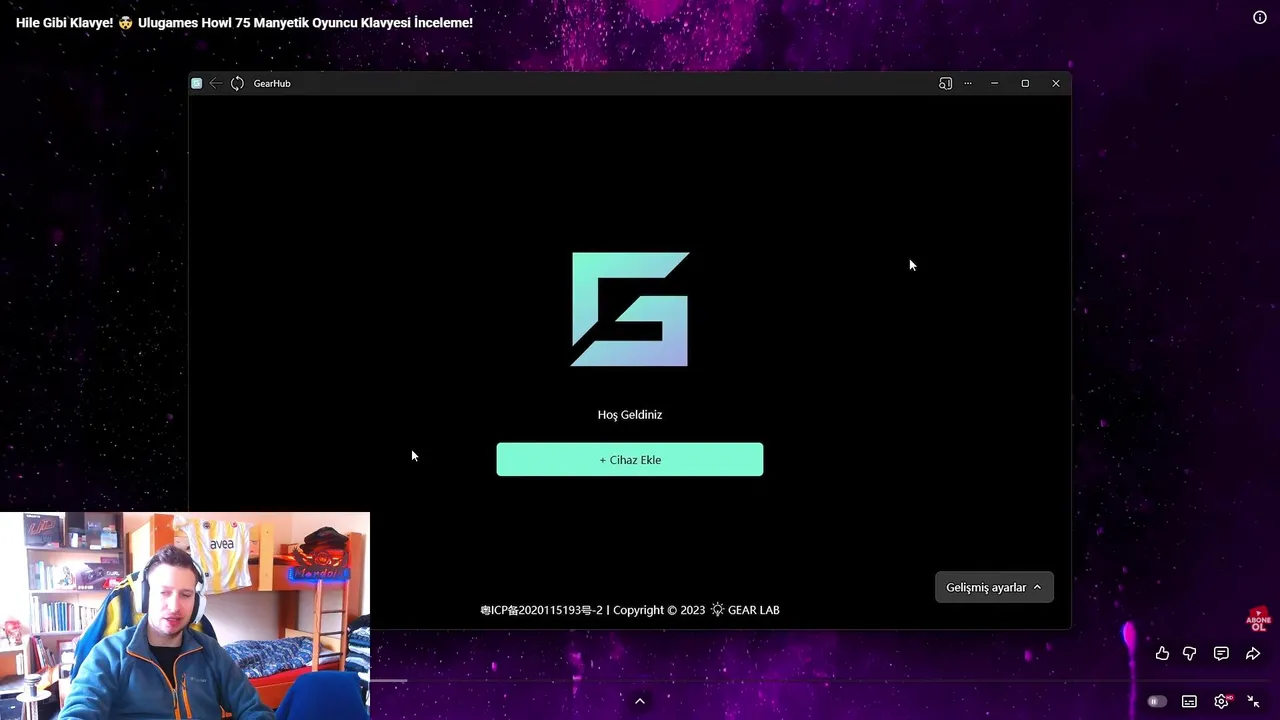Like the video with the thumbs-up icon
Viewport: 1280px width, 720px height.
point(1162,653)
